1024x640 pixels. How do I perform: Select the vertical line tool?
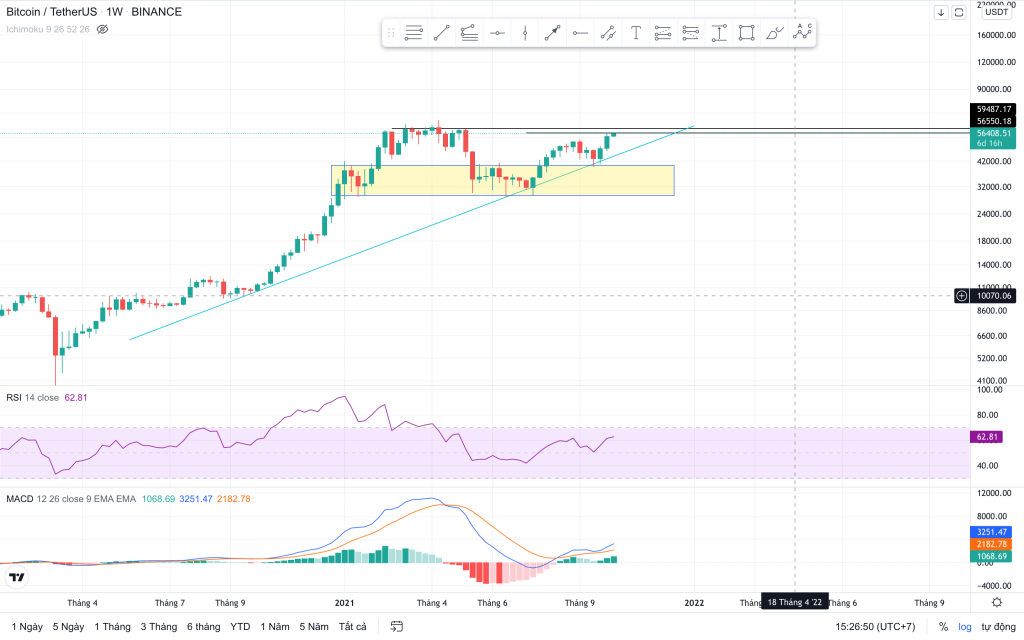(524, 33)
